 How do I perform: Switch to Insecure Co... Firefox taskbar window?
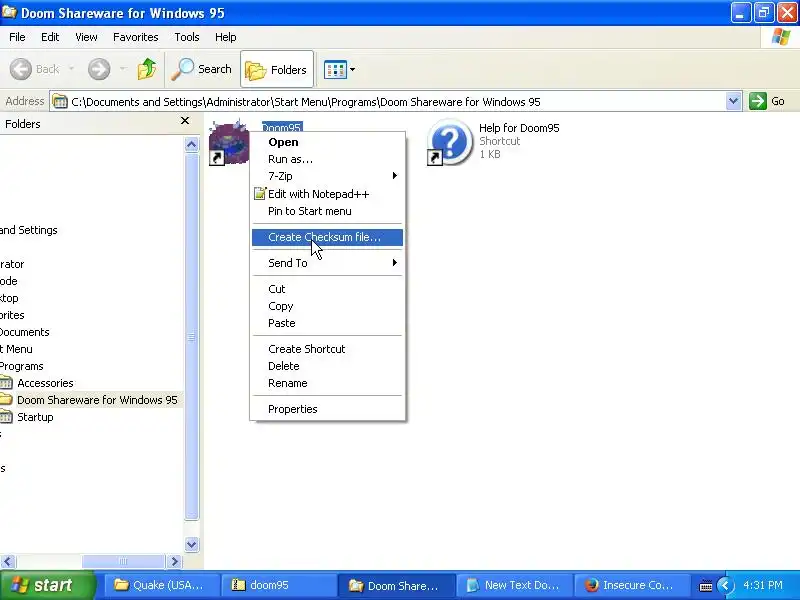[x=632, y=585]
